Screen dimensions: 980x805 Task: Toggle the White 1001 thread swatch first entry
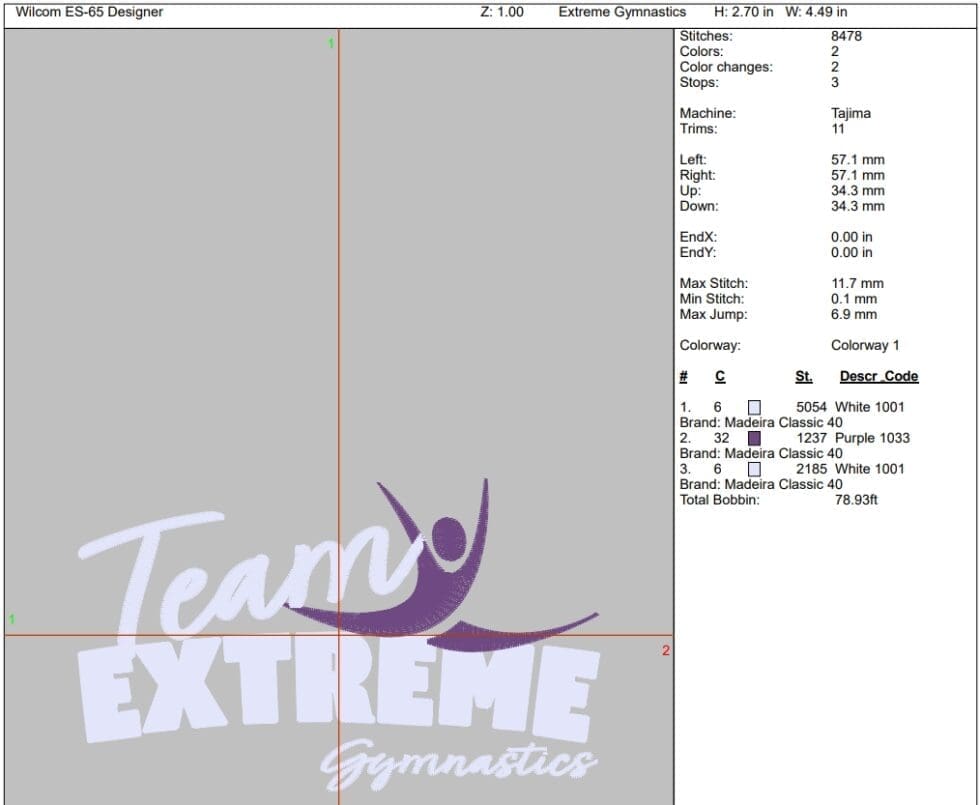click(x=754, y=407)
